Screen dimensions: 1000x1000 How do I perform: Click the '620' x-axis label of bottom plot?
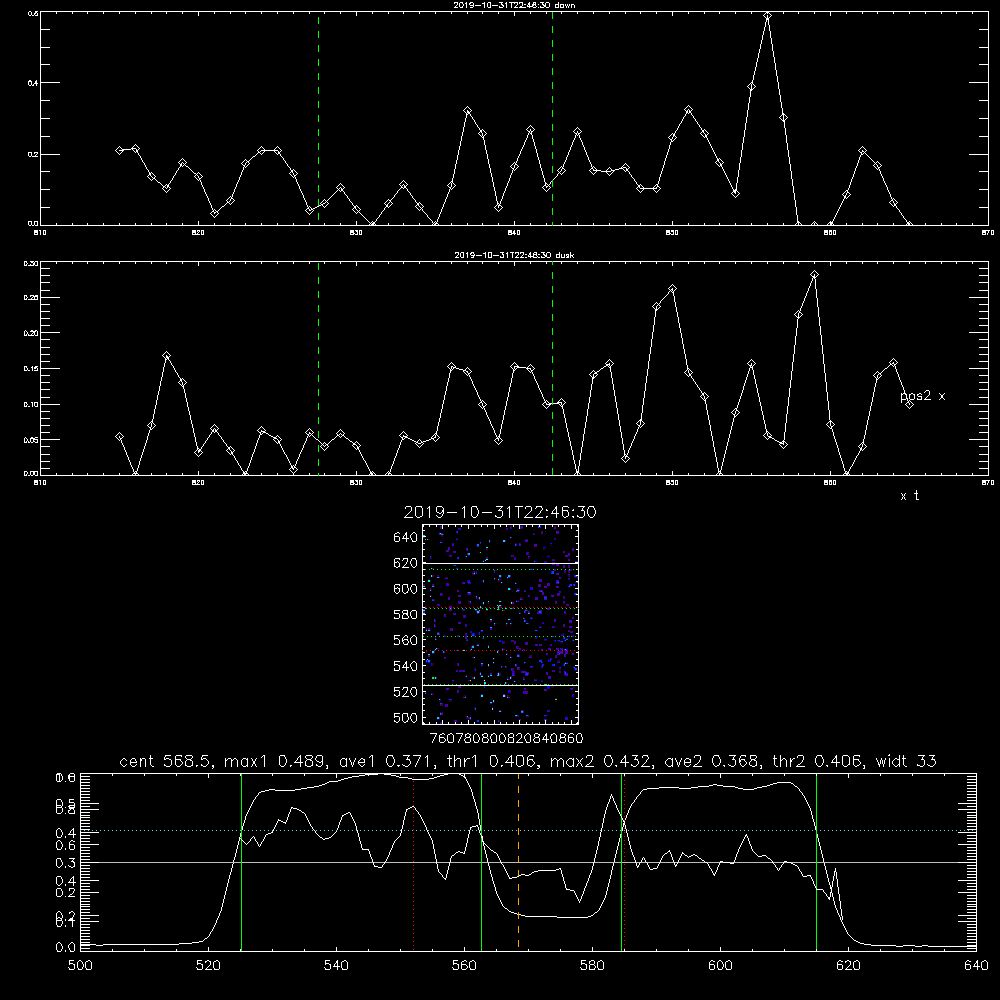click(848, 966)
